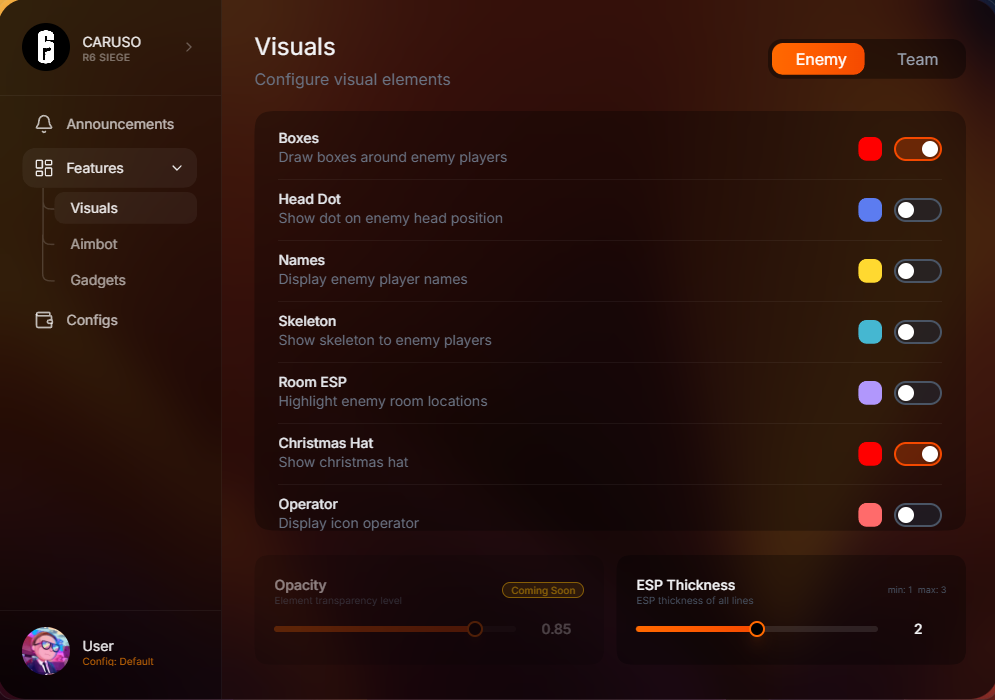The width and height of the screenshot is (995, 700).
Task: Click the ESP Thickness slider handle
Action: [756, 629]
